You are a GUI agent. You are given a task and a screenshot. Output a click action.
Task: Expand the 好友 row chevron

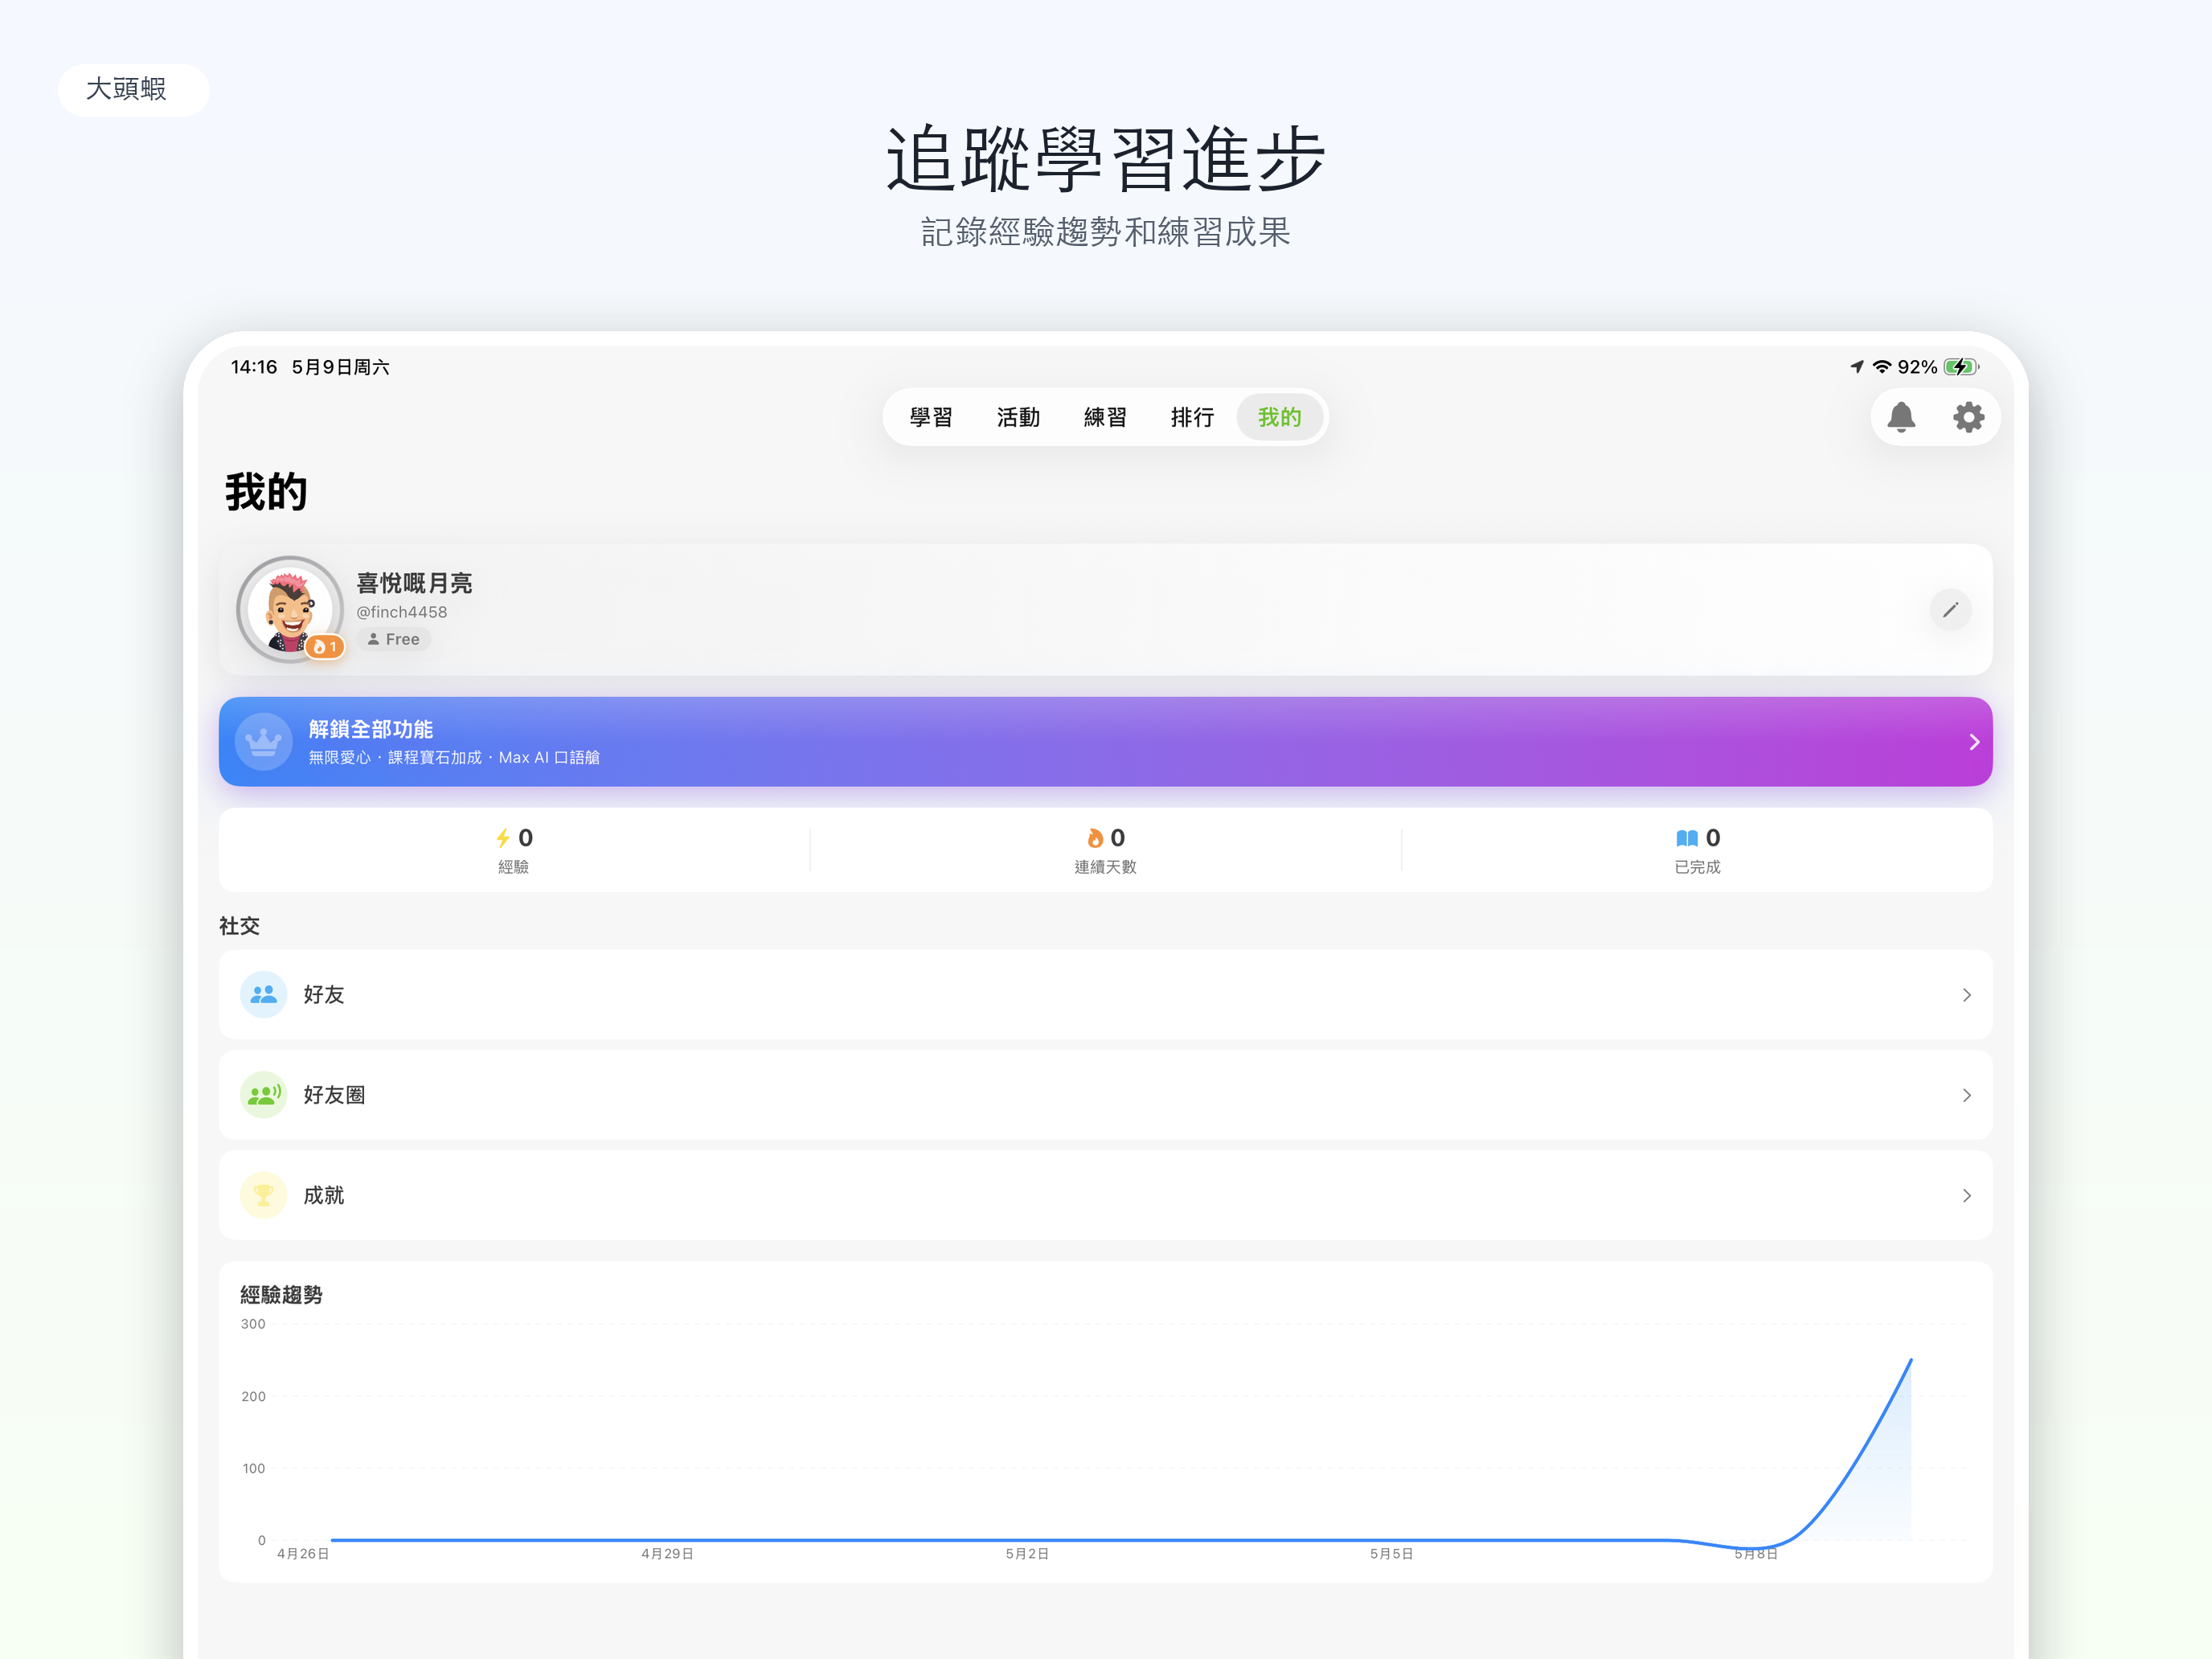(x=1966, y=995)
